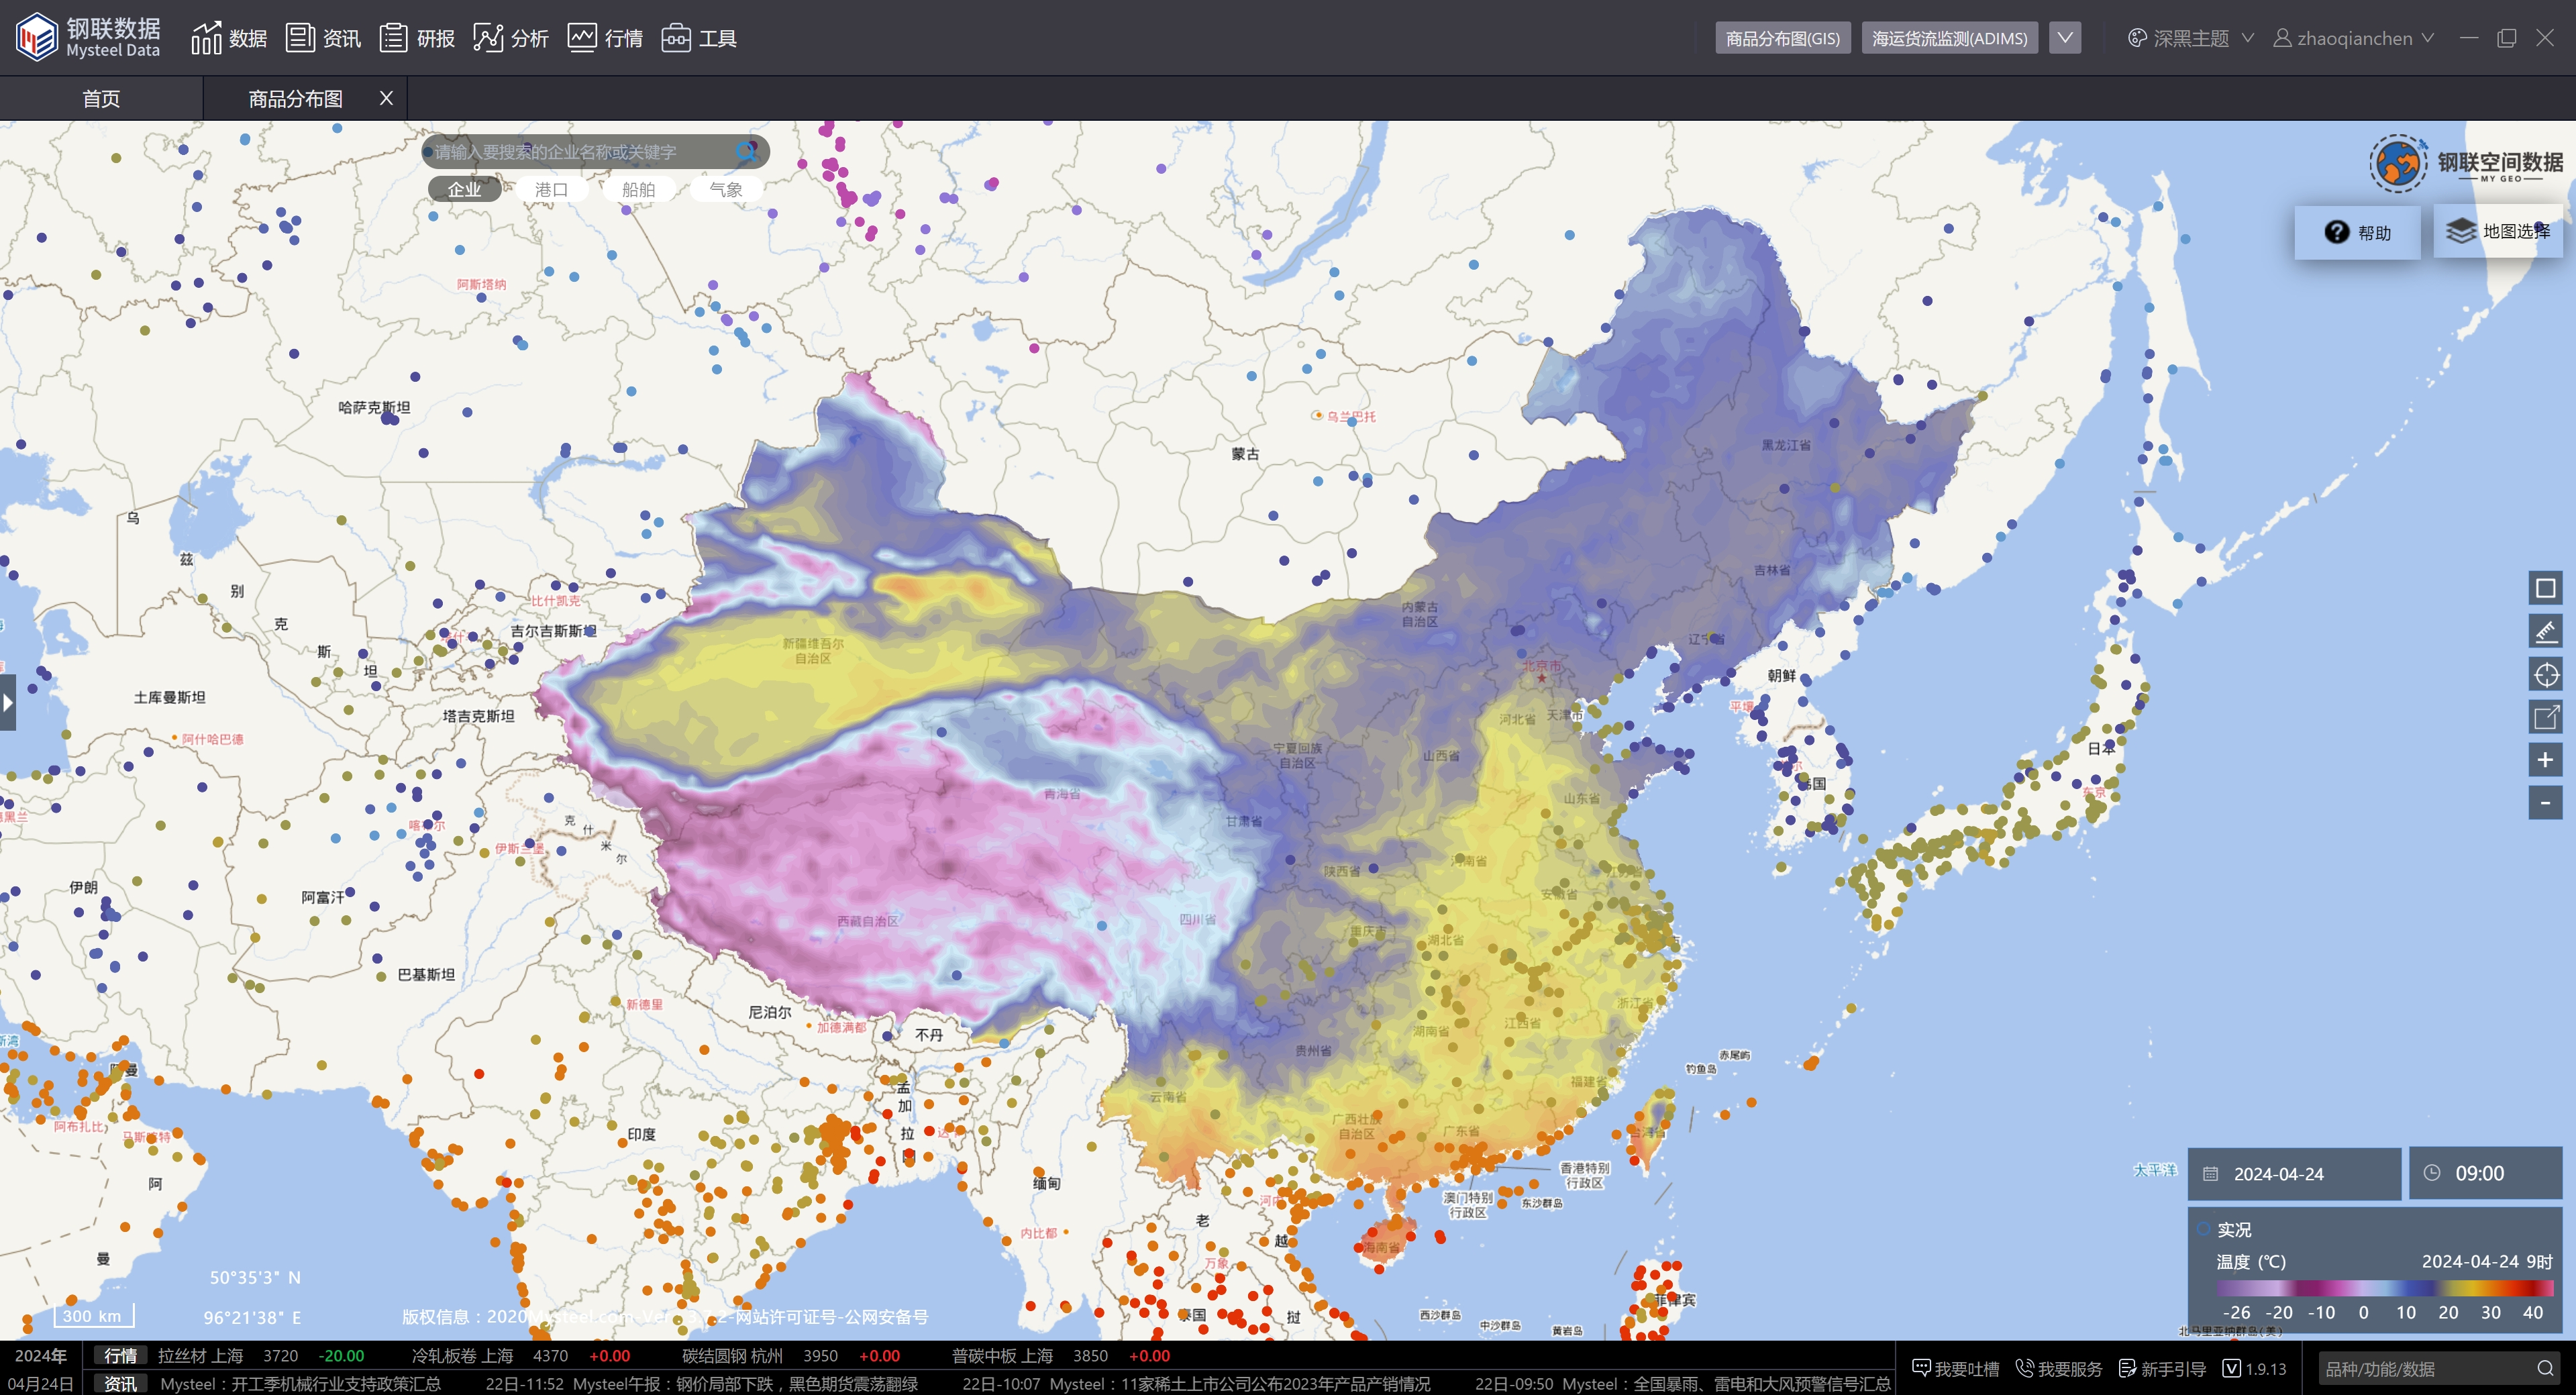2576x1395 pixels.
Task: Click the locate crosshair tool
Action: point(2545,674)
